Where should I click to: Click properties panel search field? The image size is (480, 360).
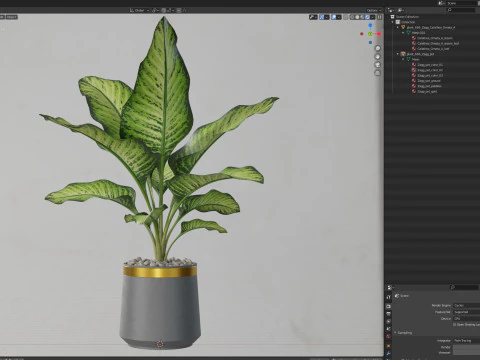(x=464, y=287)
